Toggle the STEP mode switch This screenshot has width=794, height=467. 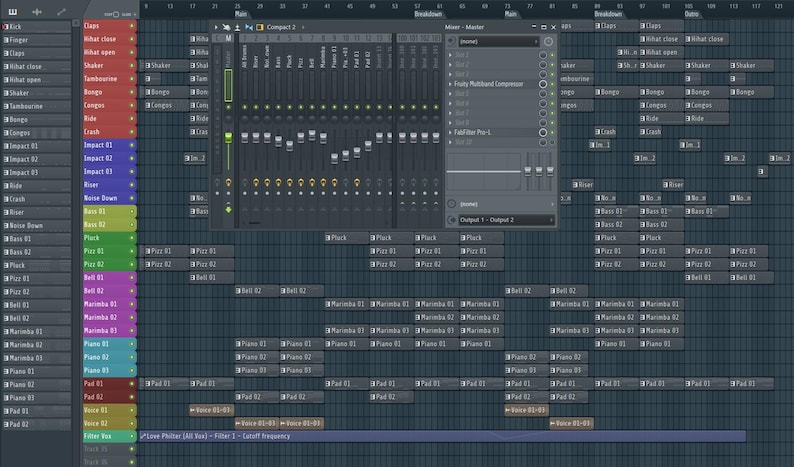click(116, 14)
